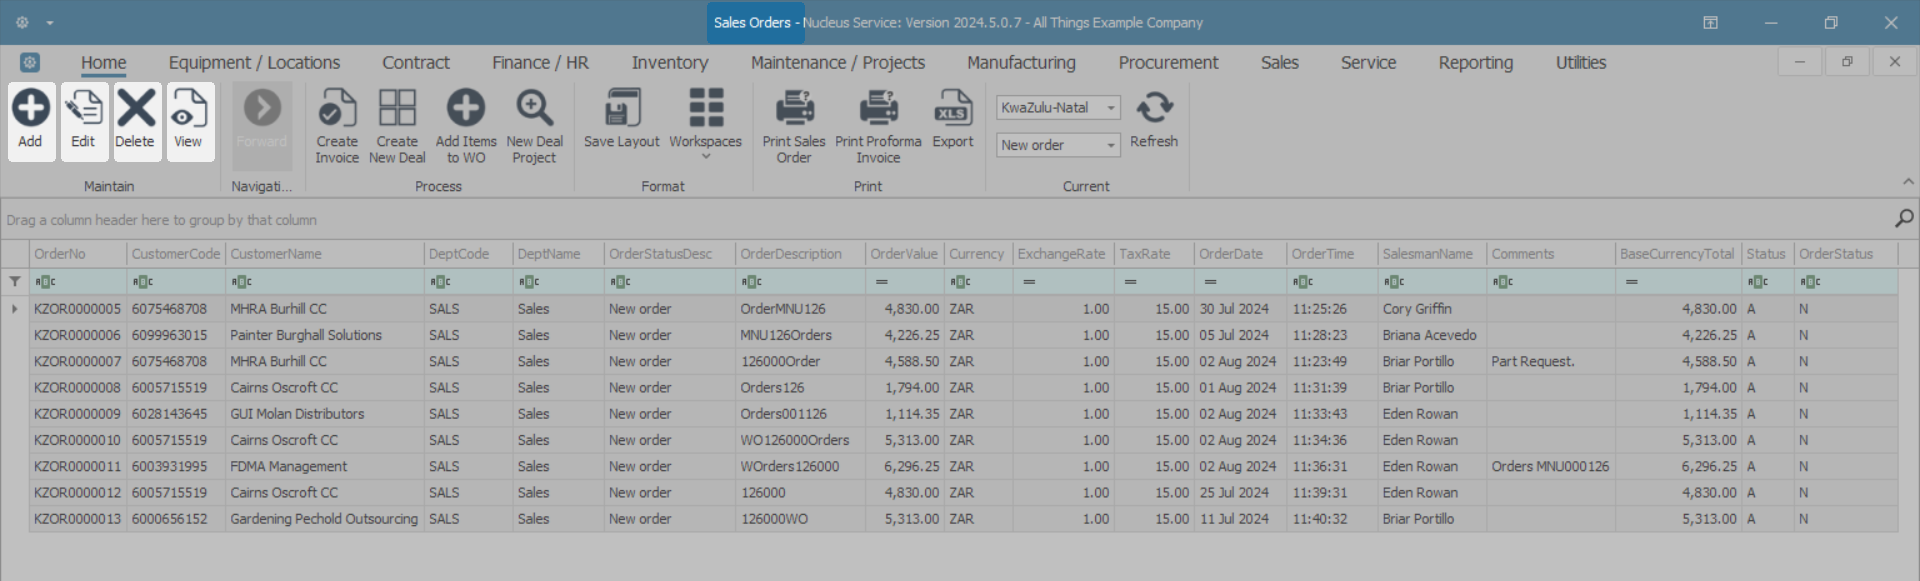The height and width of the screenshot is (581, 1920).
Task: Click the OrderNo filter row field
Action: pyautogui.click(x=80, y=282)
